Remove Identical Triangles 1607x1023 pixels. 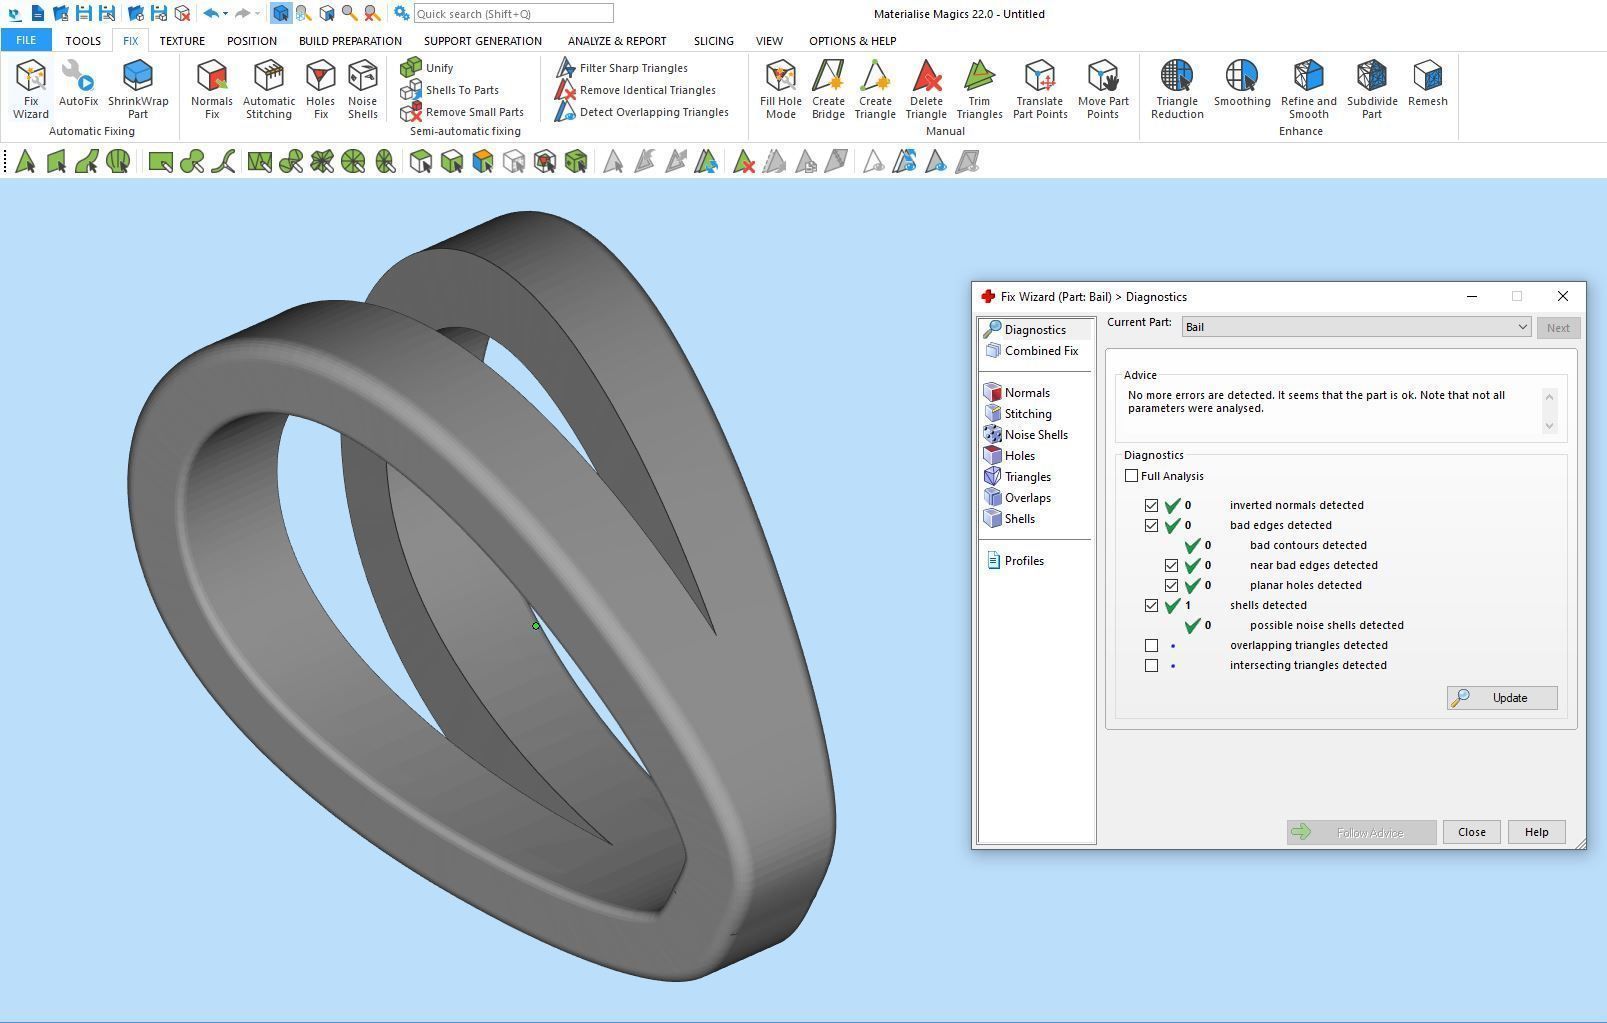pos(636,90)
